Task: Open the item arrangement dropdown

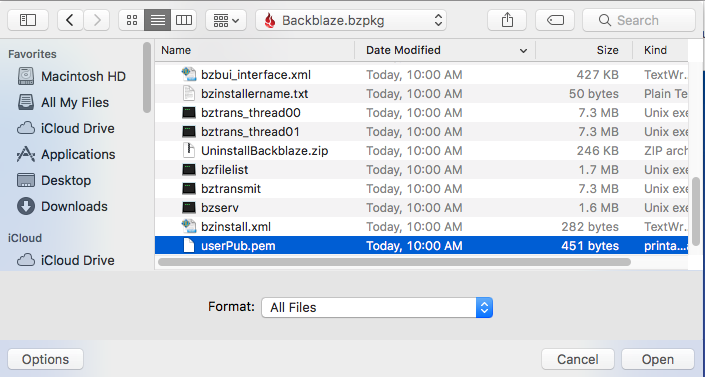Action: pos(226,20)
